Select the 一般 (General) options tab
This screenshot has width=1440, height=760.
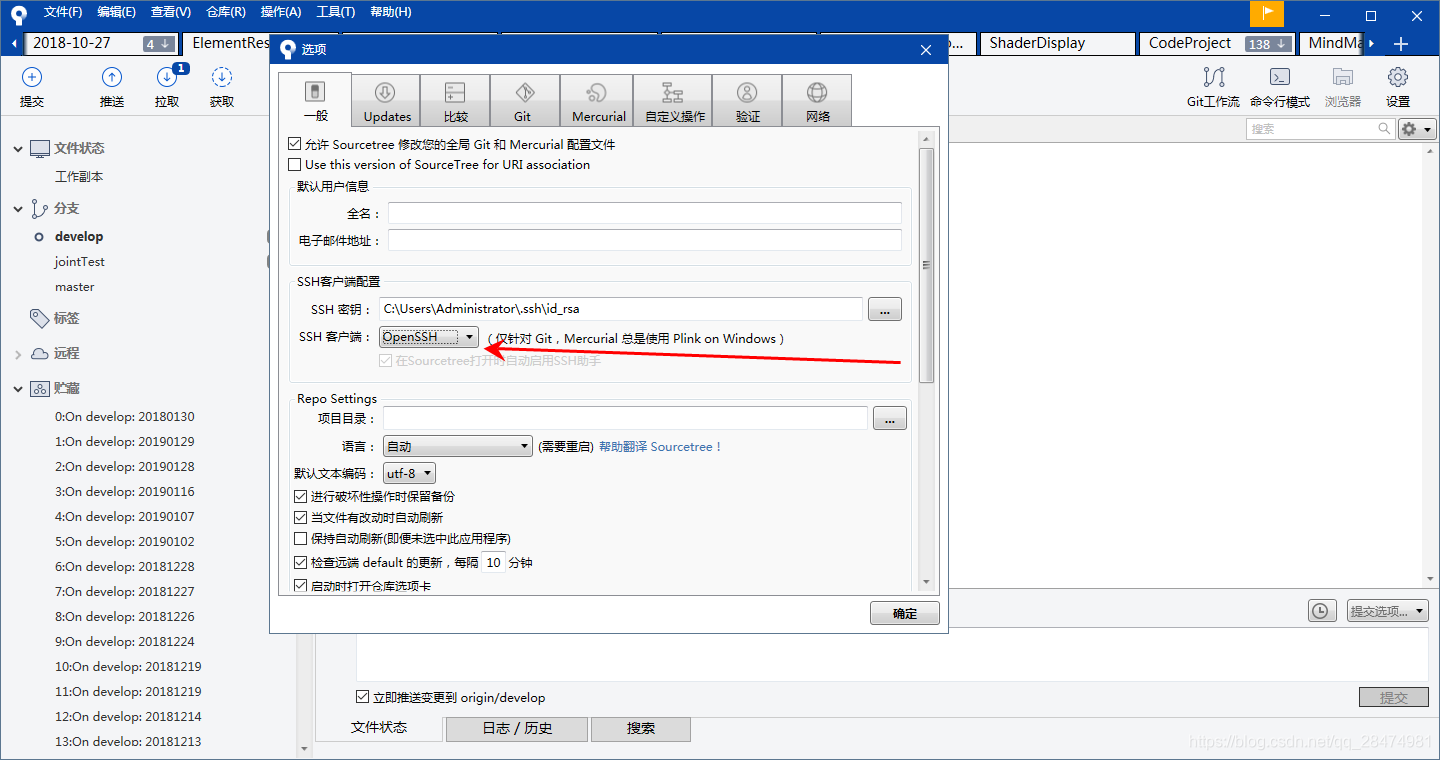[315, 100]
